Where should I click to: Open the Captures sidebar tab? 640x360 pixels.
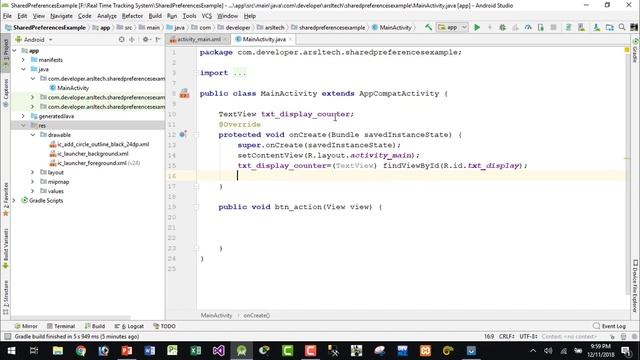5,93
